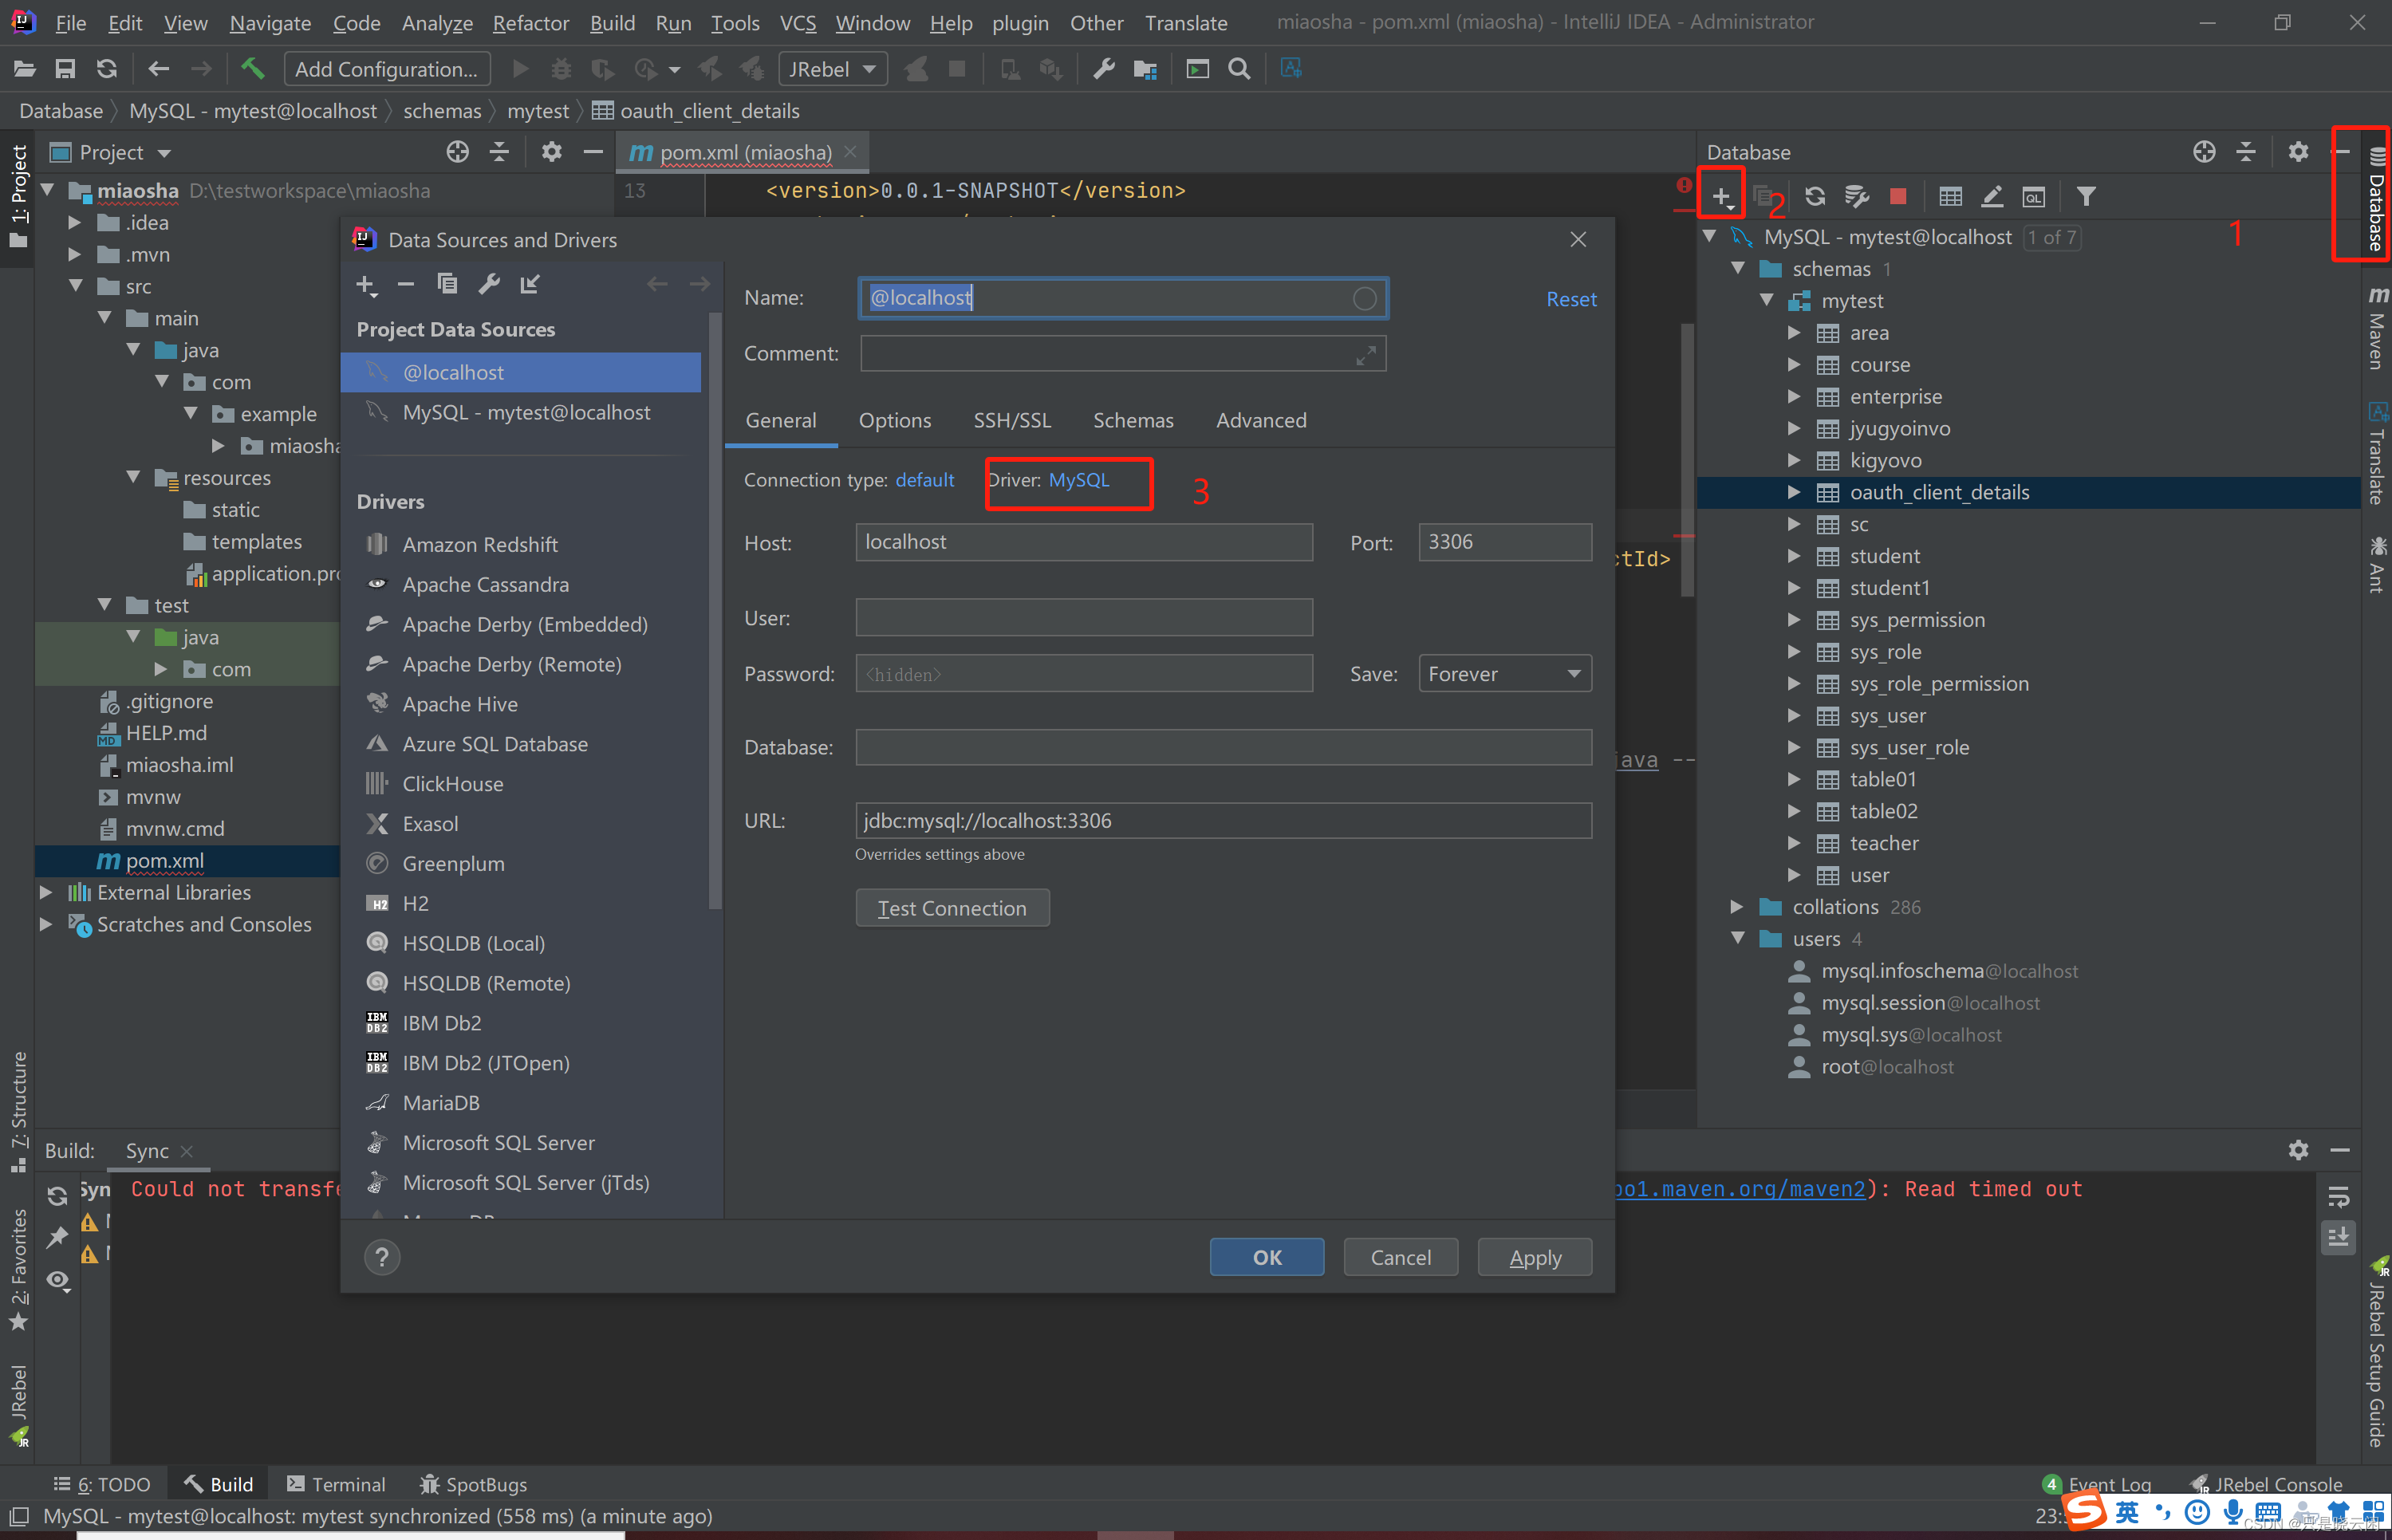
Task: Open the Refactor menu
Action: [x=530, y=22]
